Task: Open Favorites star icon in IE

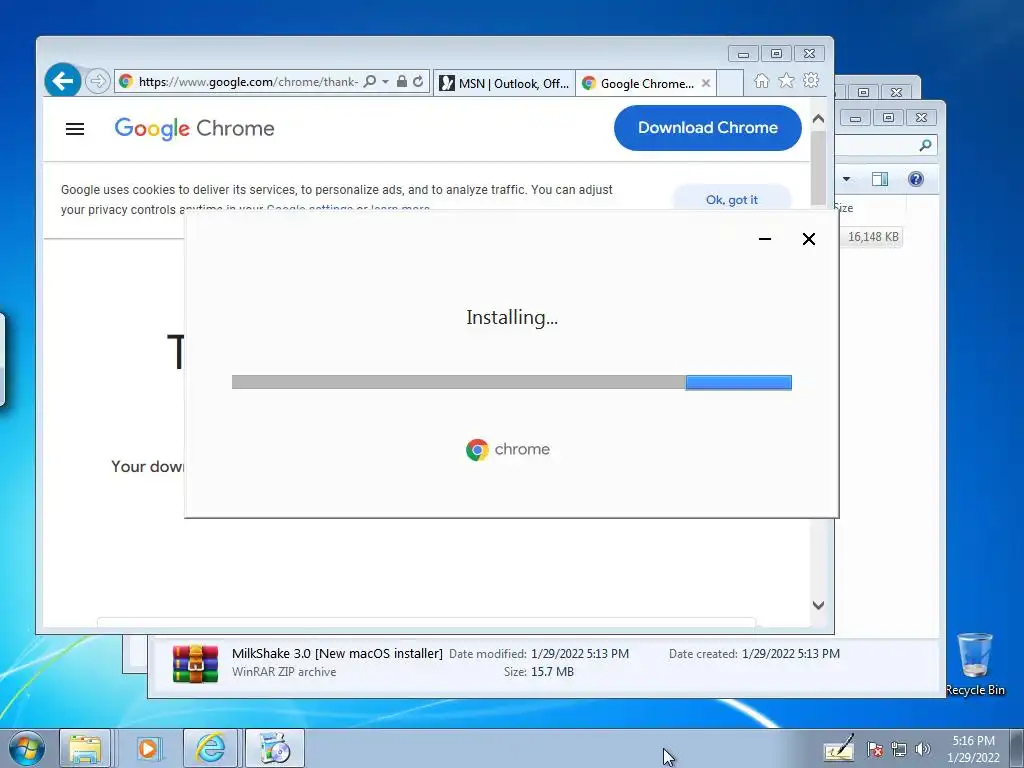Action: pyautogui.click(x=786, y=80)
